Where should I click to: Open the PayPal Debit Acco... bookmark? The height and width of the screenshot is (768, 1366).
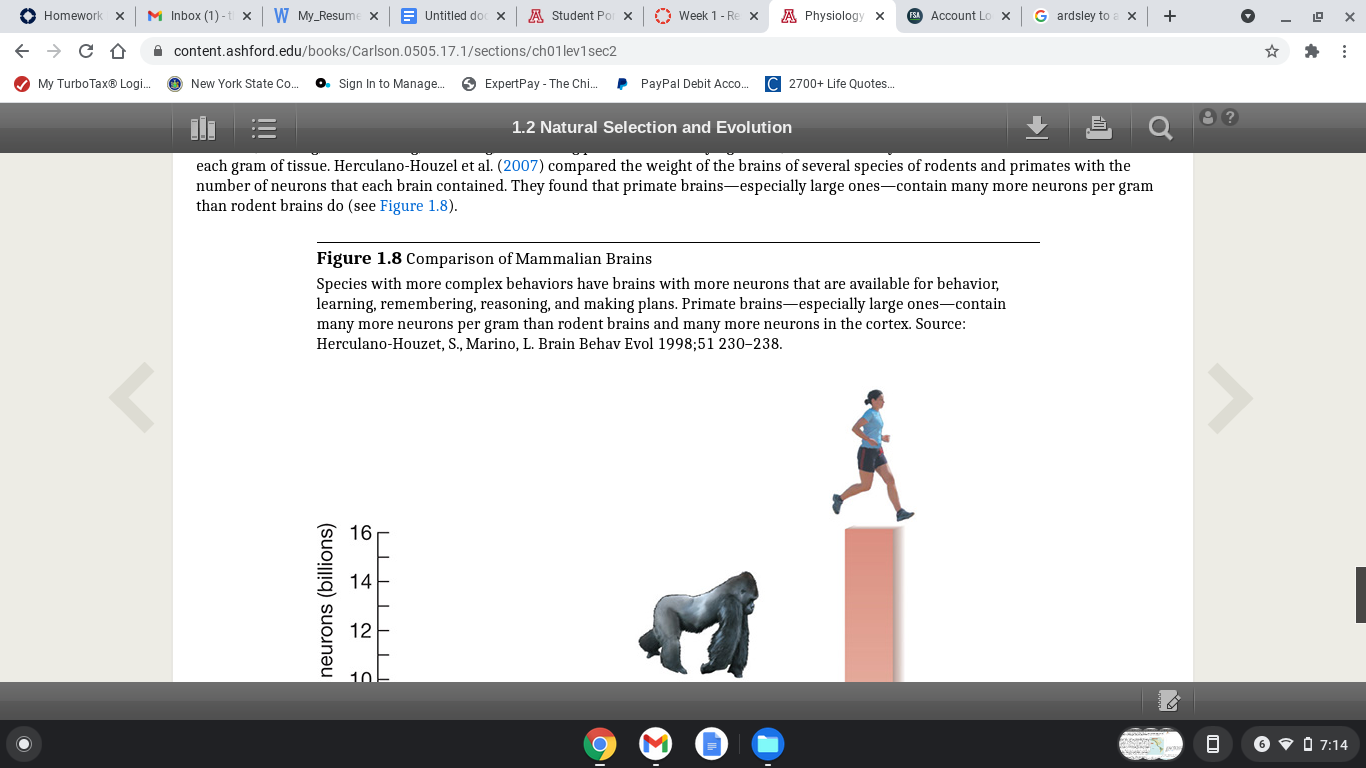pyautogui.click(x=681, y=84)
